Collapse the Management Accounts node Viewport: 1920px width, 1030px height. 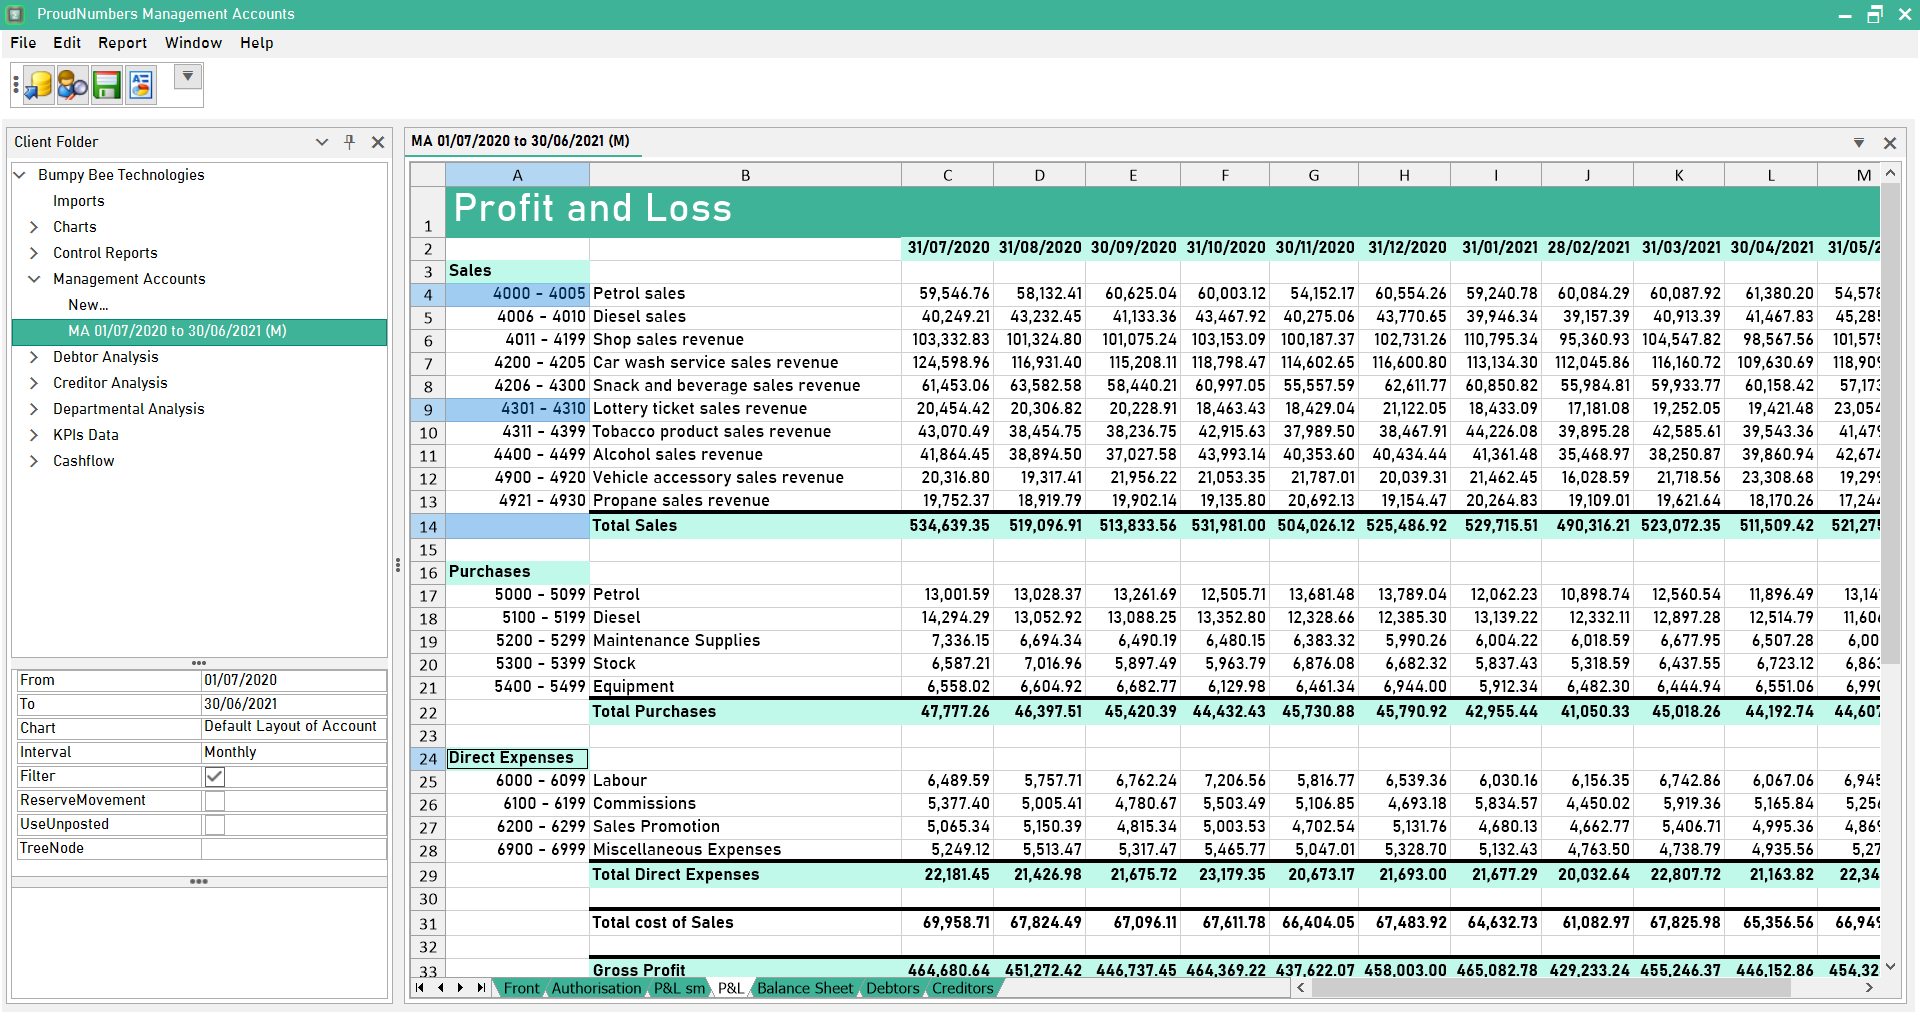(x=34, y=279)
